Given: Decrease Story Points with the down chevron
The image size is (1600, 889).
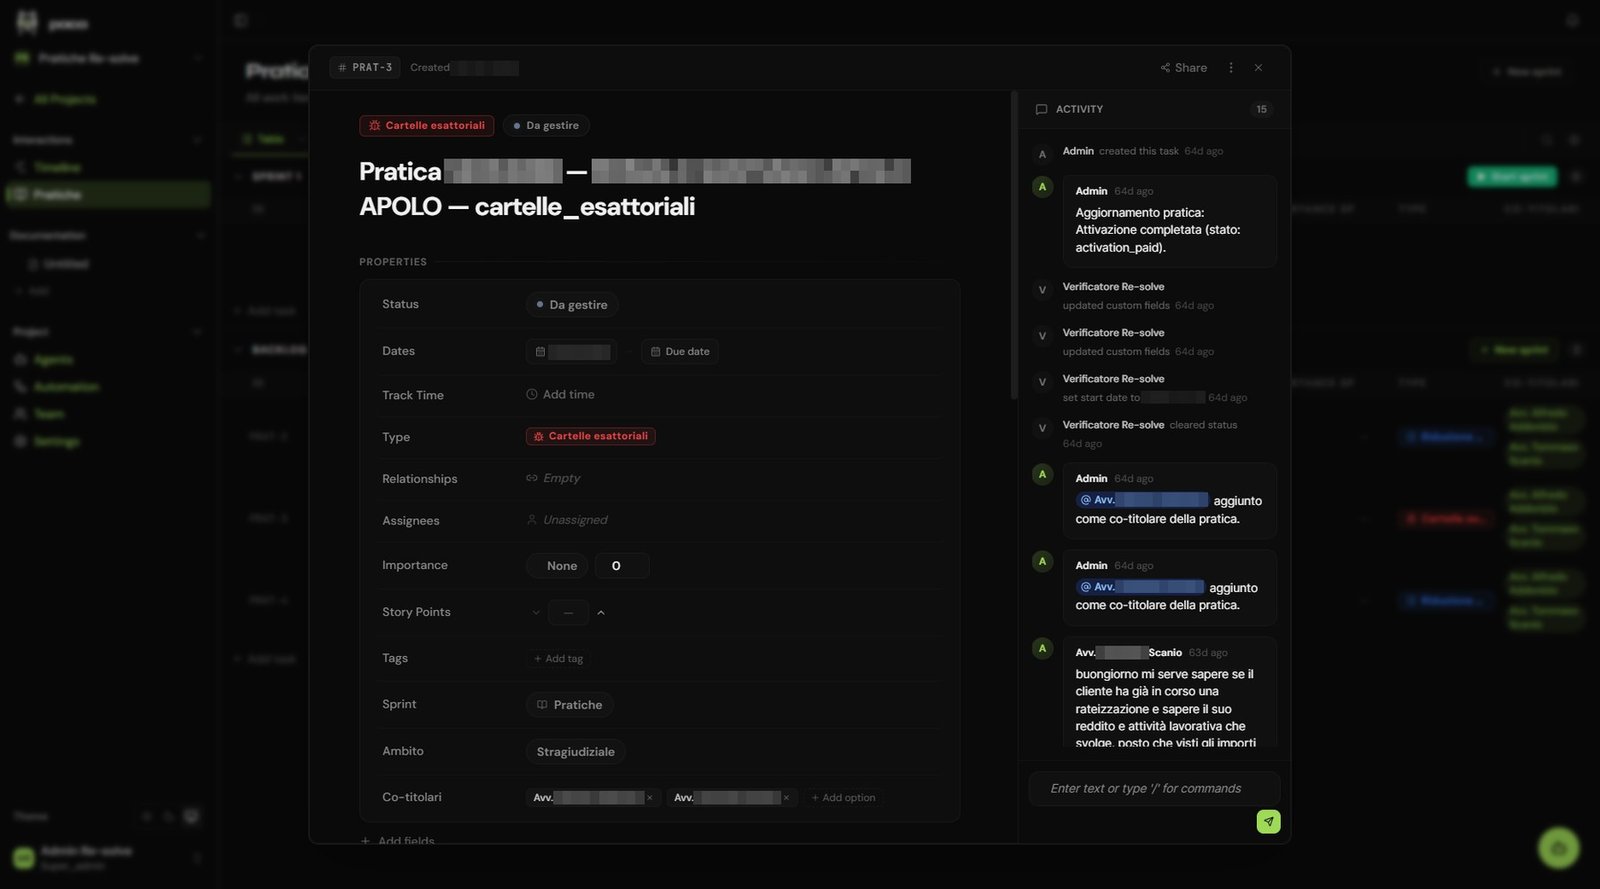Looking at the screenshot, I should (536, 613).
